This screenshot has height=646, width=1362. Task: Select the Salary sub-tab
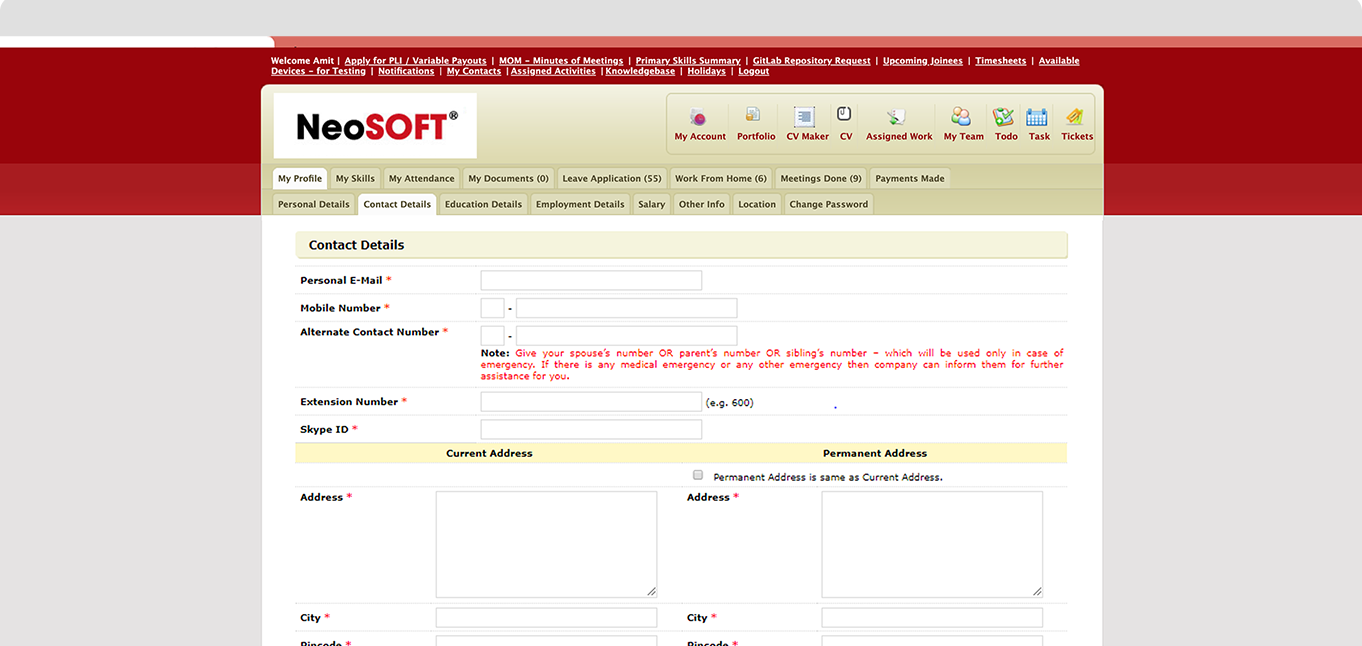tap(652, 204)
